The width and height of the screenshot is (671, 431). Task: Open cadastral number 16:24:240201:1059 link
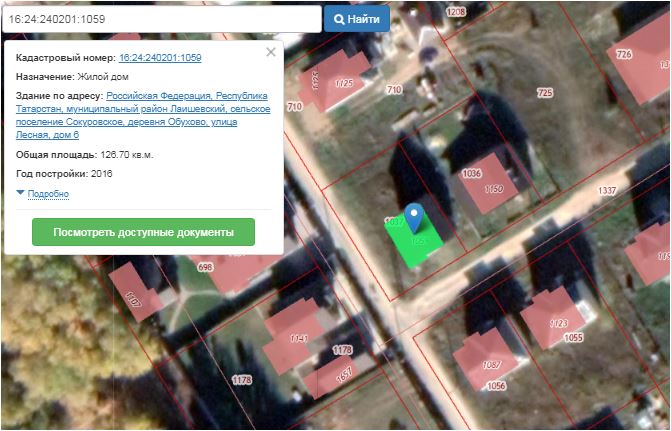160,58
